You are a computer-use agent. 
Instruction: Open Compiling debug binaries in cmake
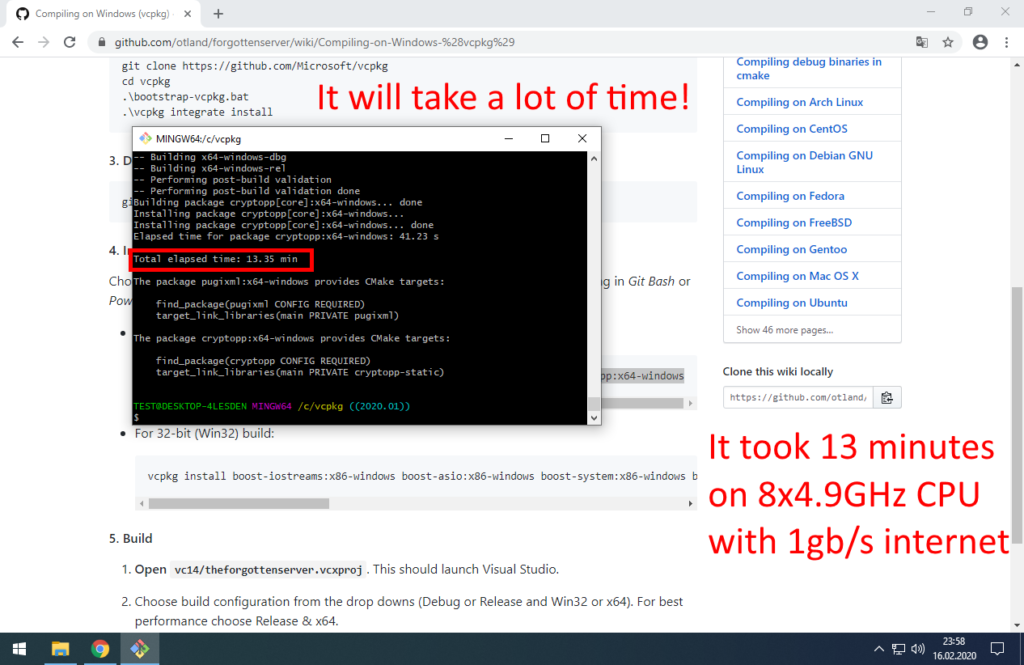pos(808,69)
